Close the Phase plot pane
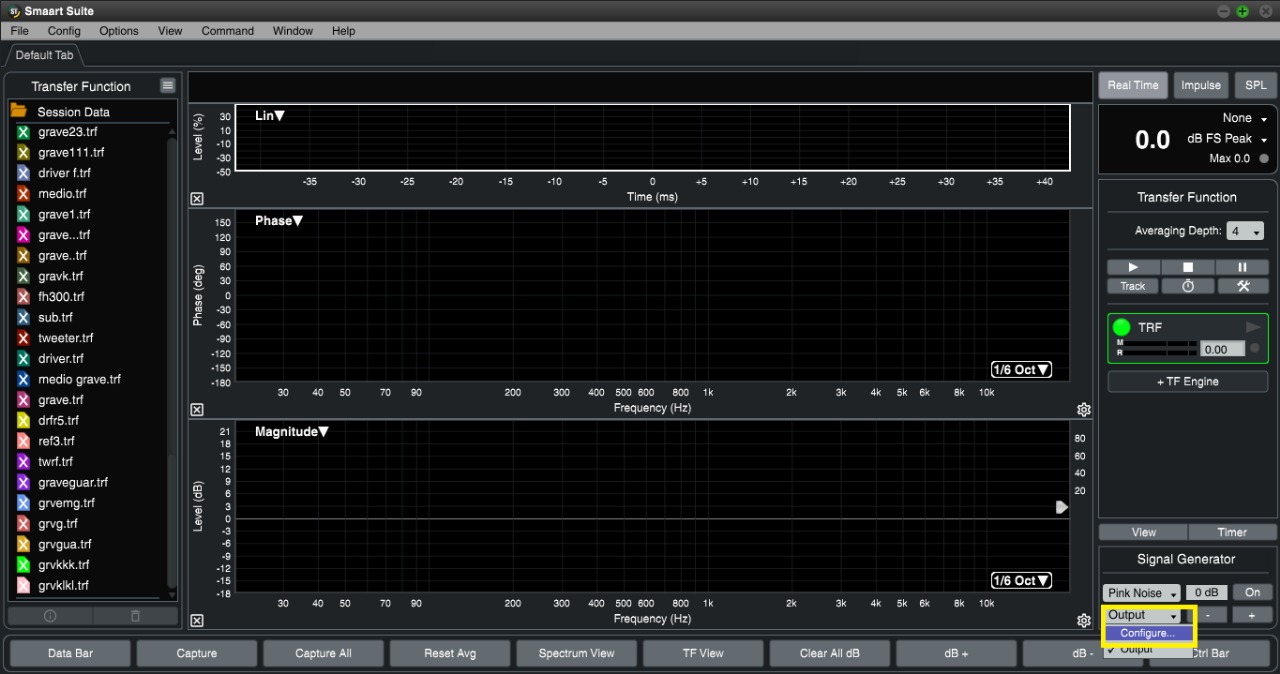The width and height of the screenshot is (1280, 674). click(197, 410)
